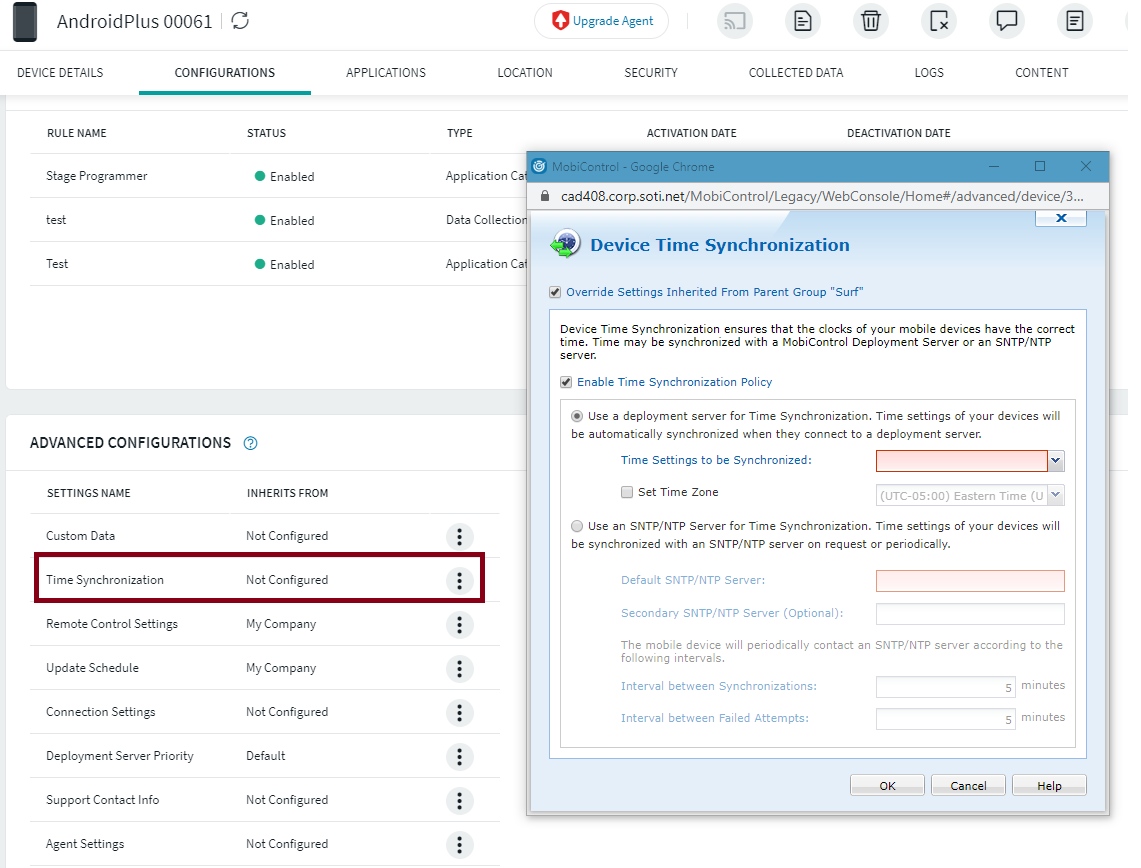Image resolution: width=1141 pixels, height=868 pixels.
Task: Open the Security tab
Action: 651,73
